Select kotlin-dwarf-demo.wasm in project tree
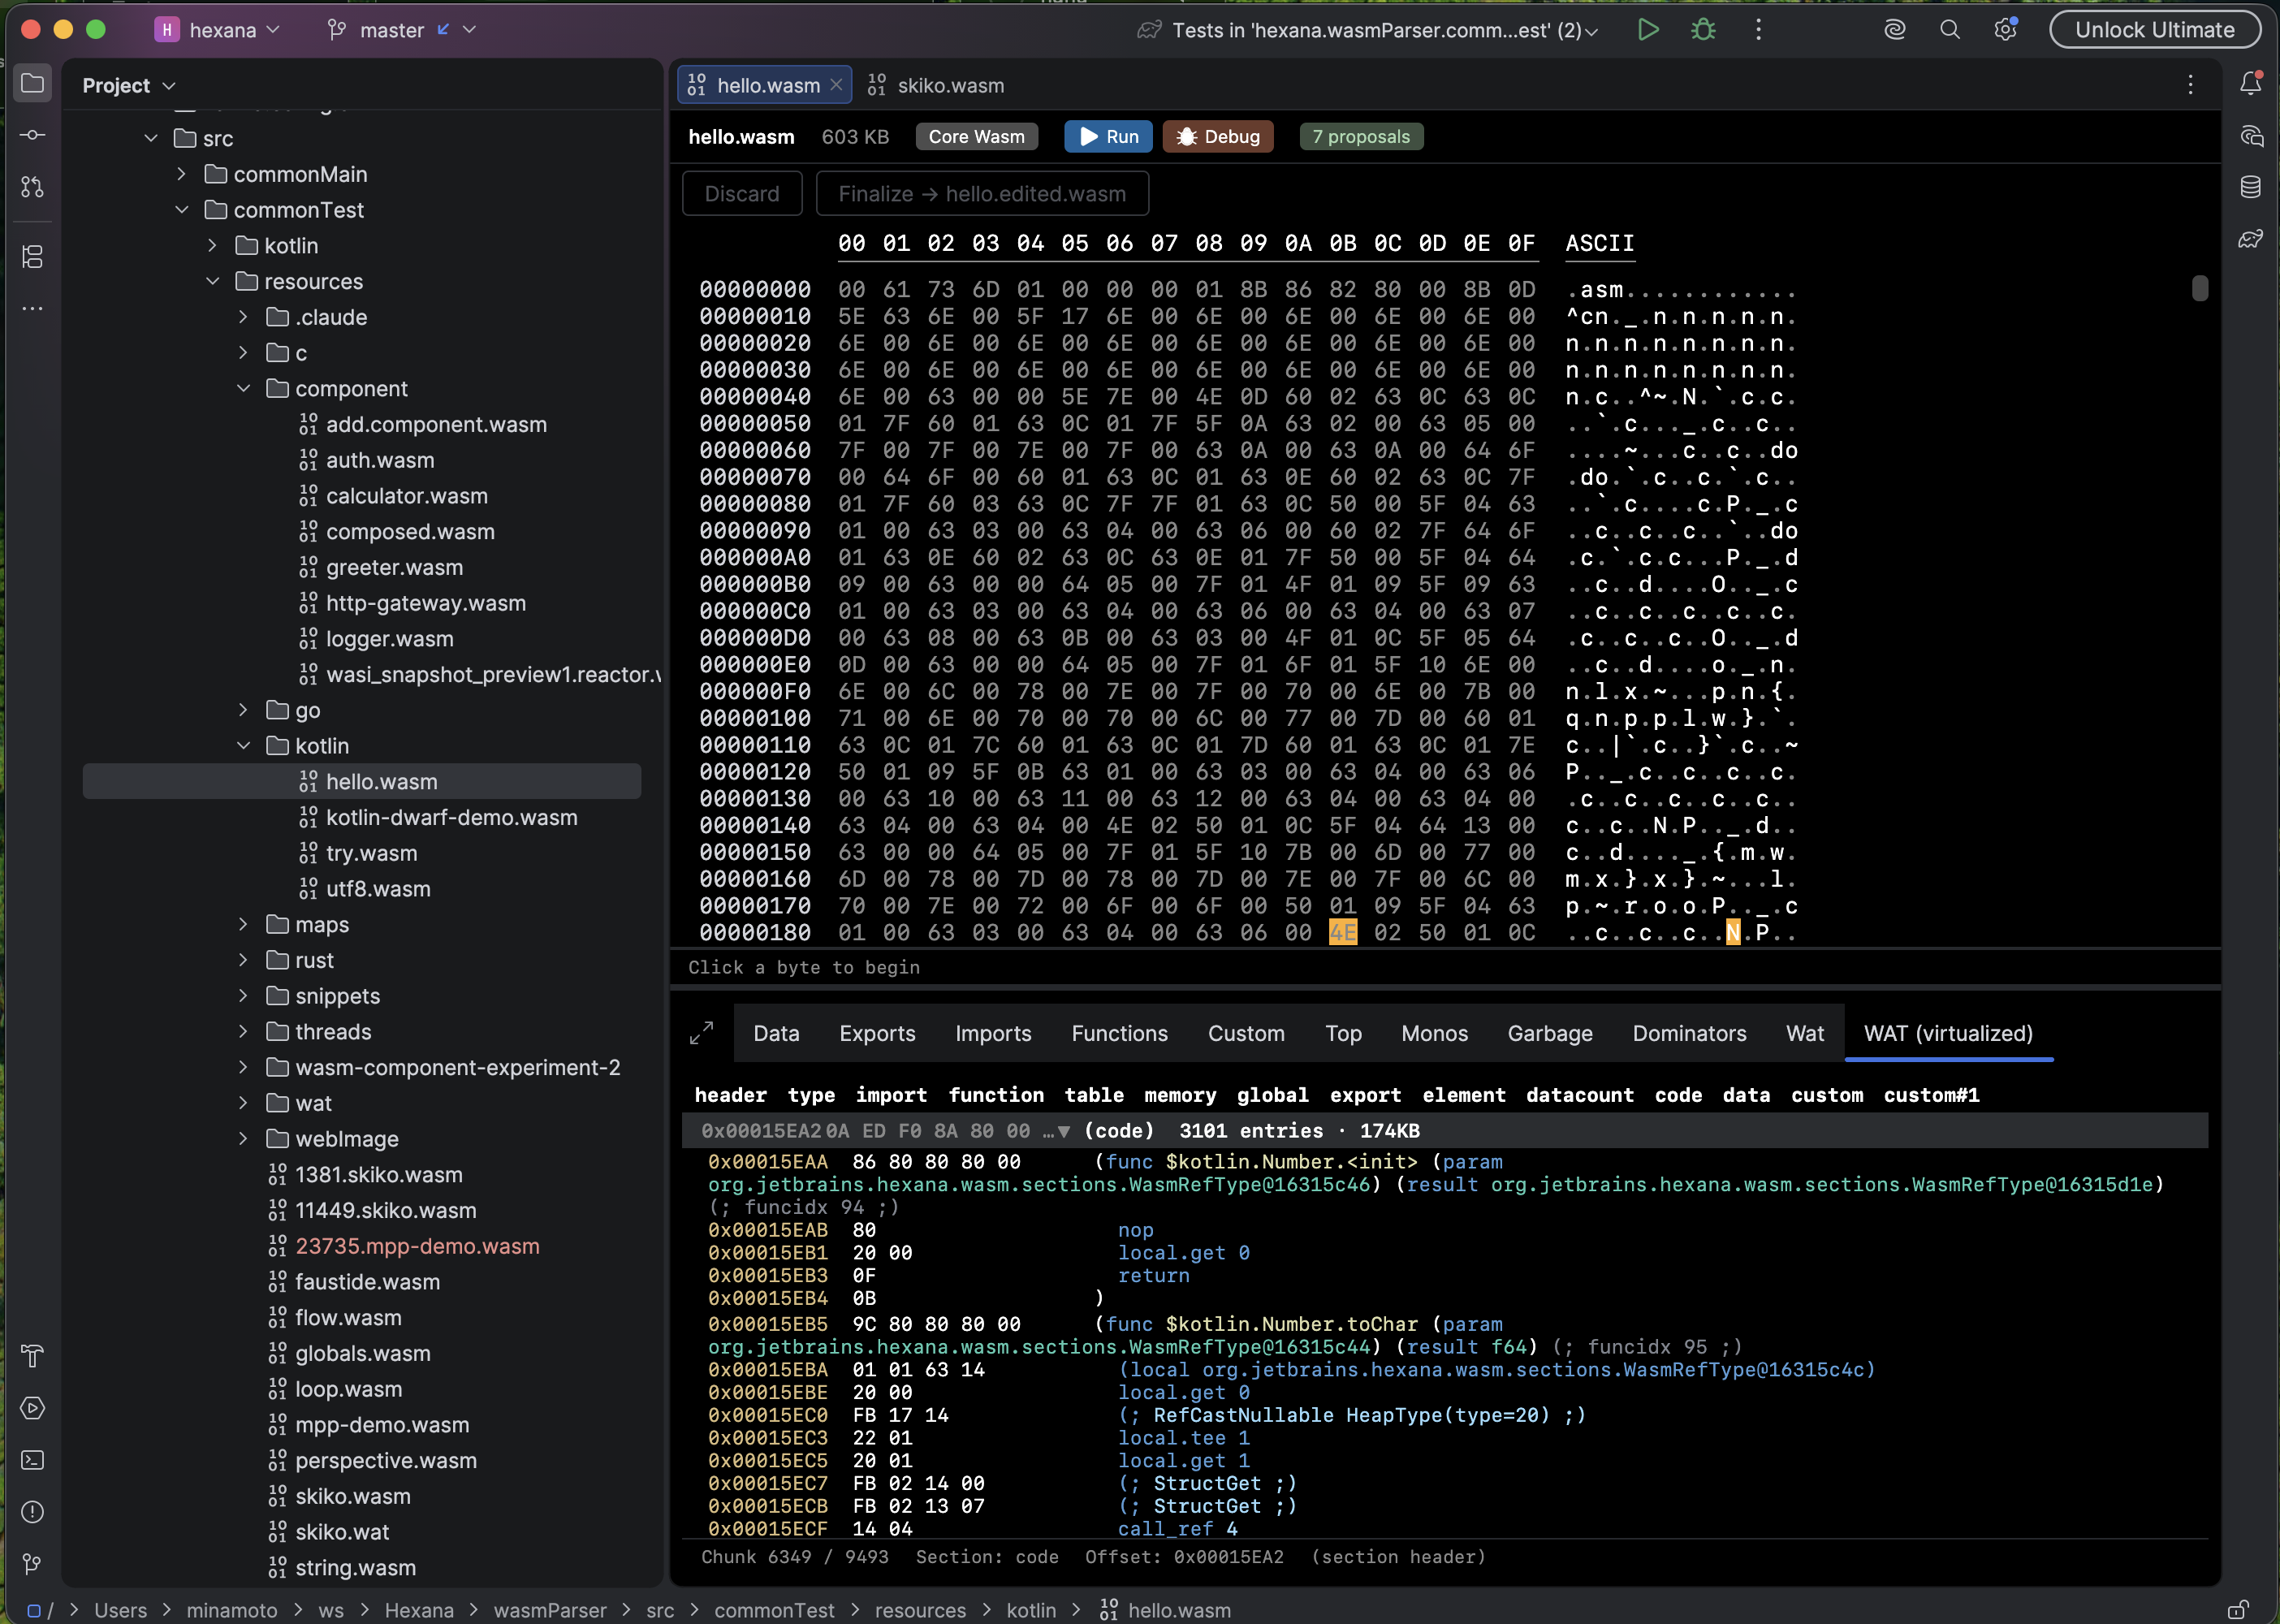 point(451,817)
